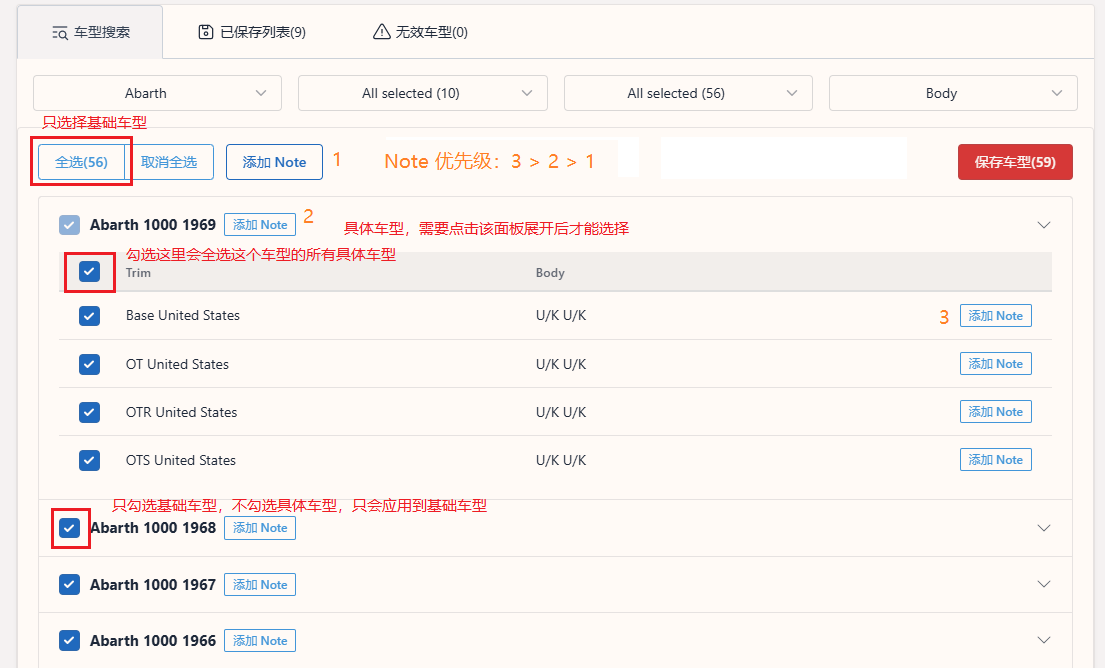Click the 全选(56) button
The image size is (1105, 668).
coord(81,162)
